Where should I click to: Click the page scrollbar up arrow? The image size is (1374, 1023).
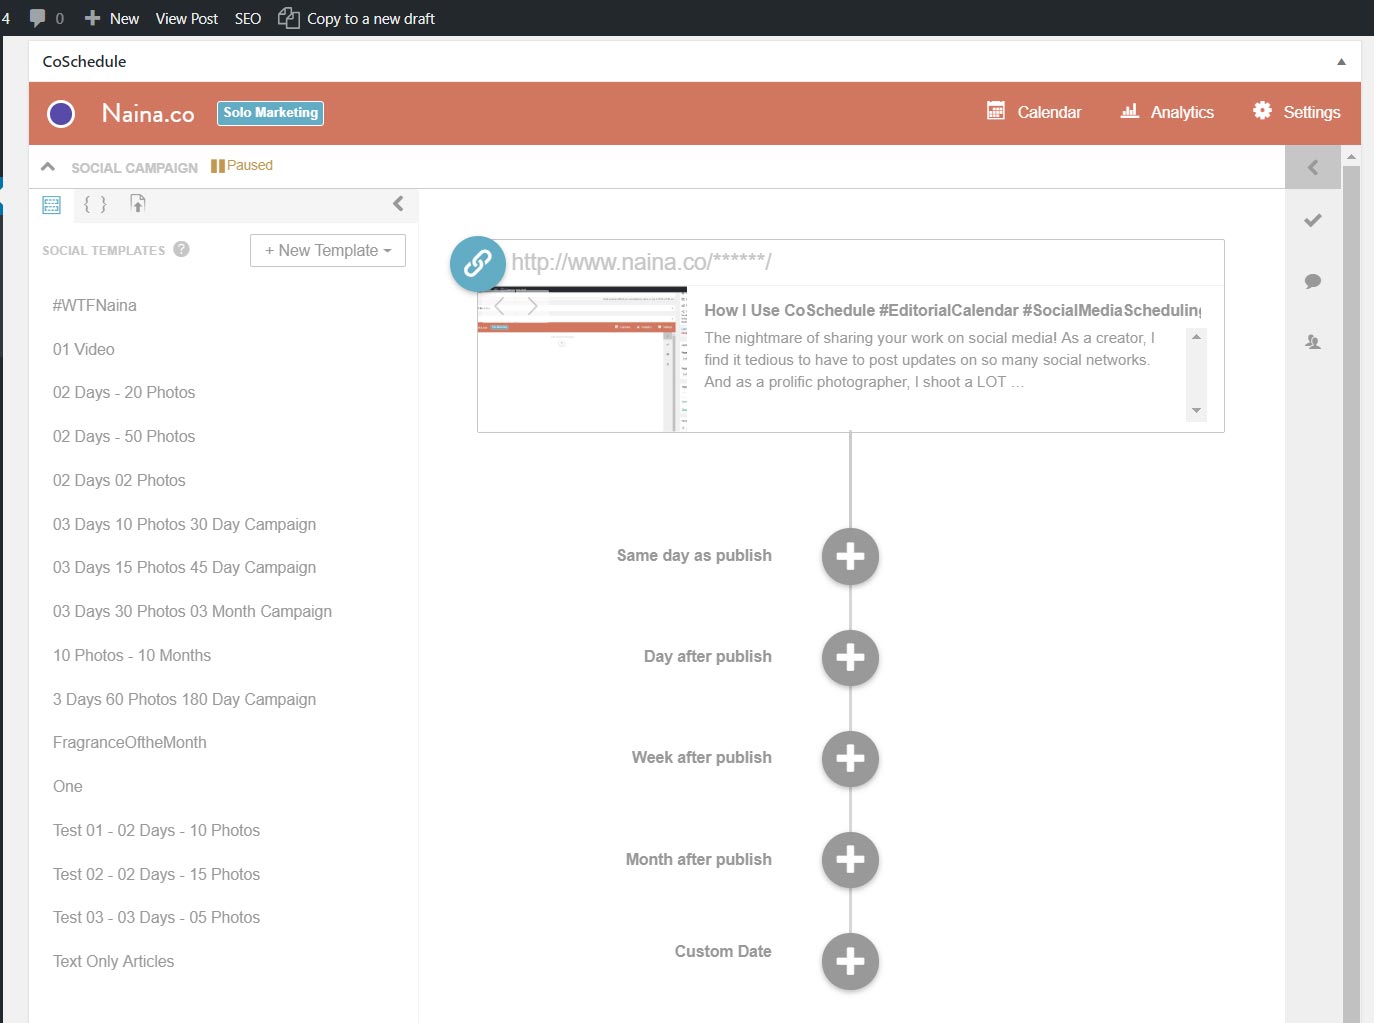click(1351, 157)
